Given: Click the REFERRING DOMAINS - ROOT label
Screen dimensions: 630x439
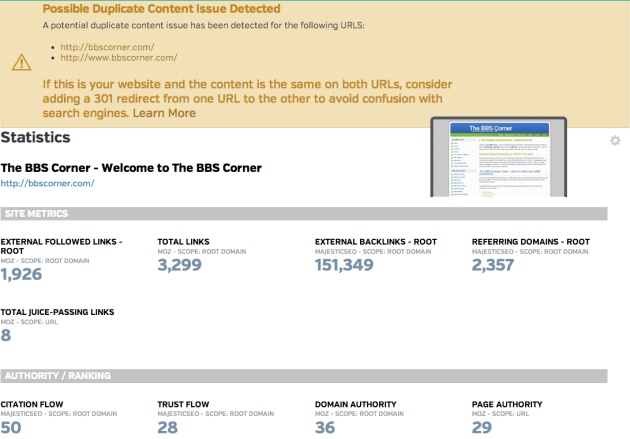Looking at the screenshot, I should tap(531, 242).
